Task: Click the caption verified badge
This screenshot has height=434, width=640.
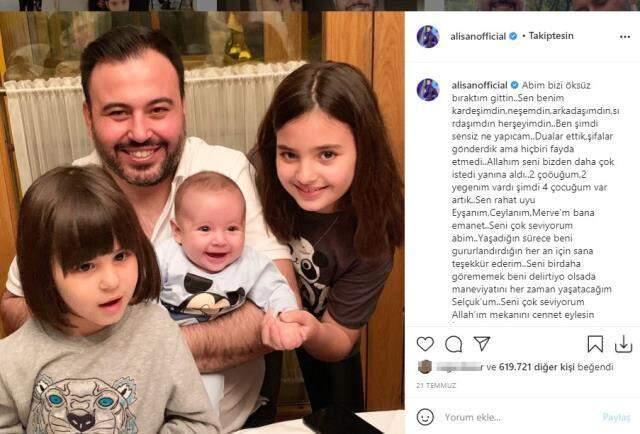Action: point(514,85)
